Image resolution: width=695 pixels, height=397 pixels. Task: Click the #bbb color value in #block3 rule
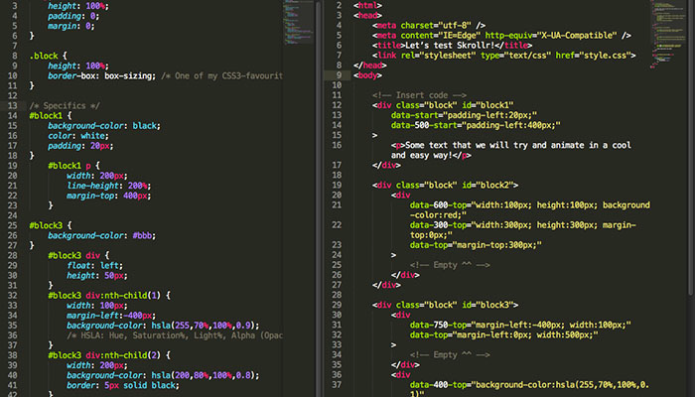tap(142, 235)
